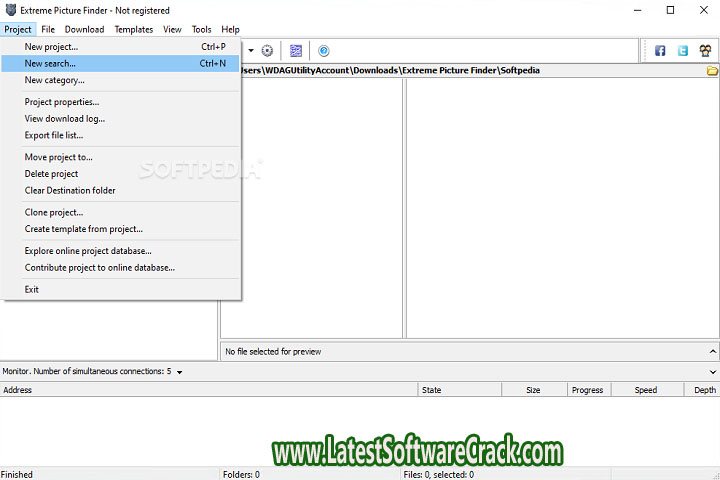Select New category... menu entry
The width and height of the screenshot is (720, 480).
[x=121, y=80]
